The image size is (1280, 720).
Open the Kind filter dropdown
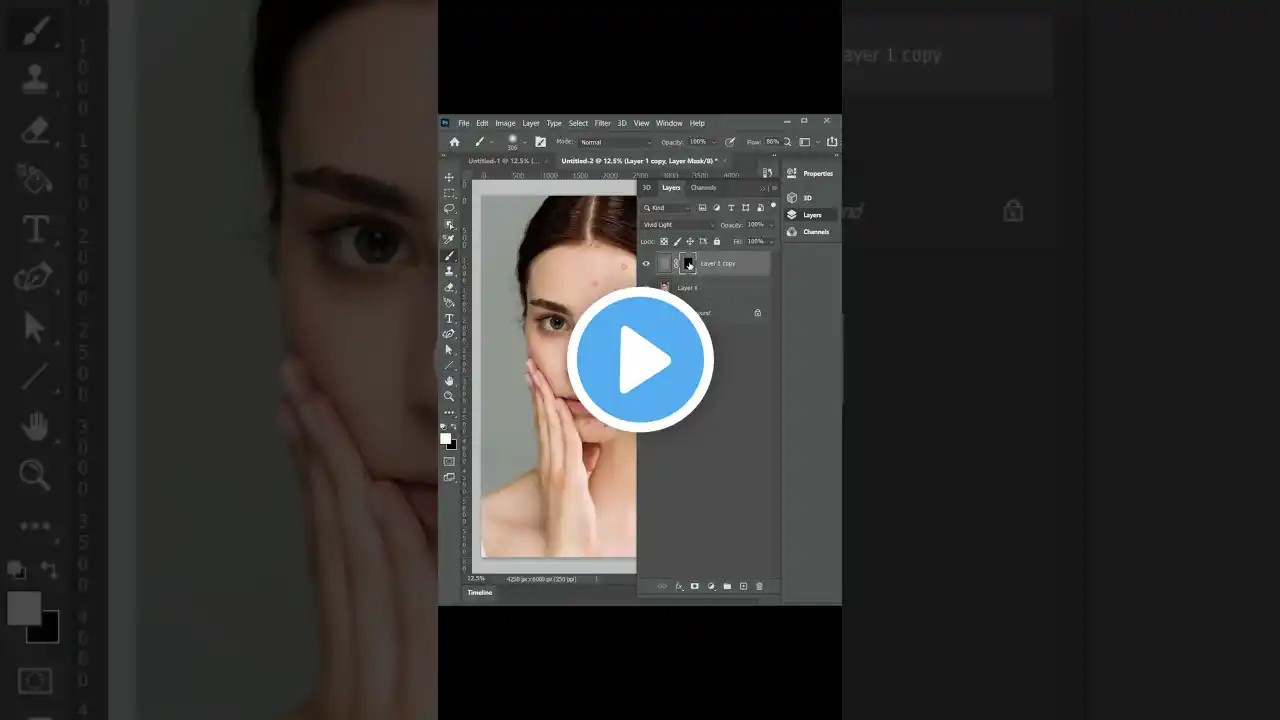[x=668, y=208]
